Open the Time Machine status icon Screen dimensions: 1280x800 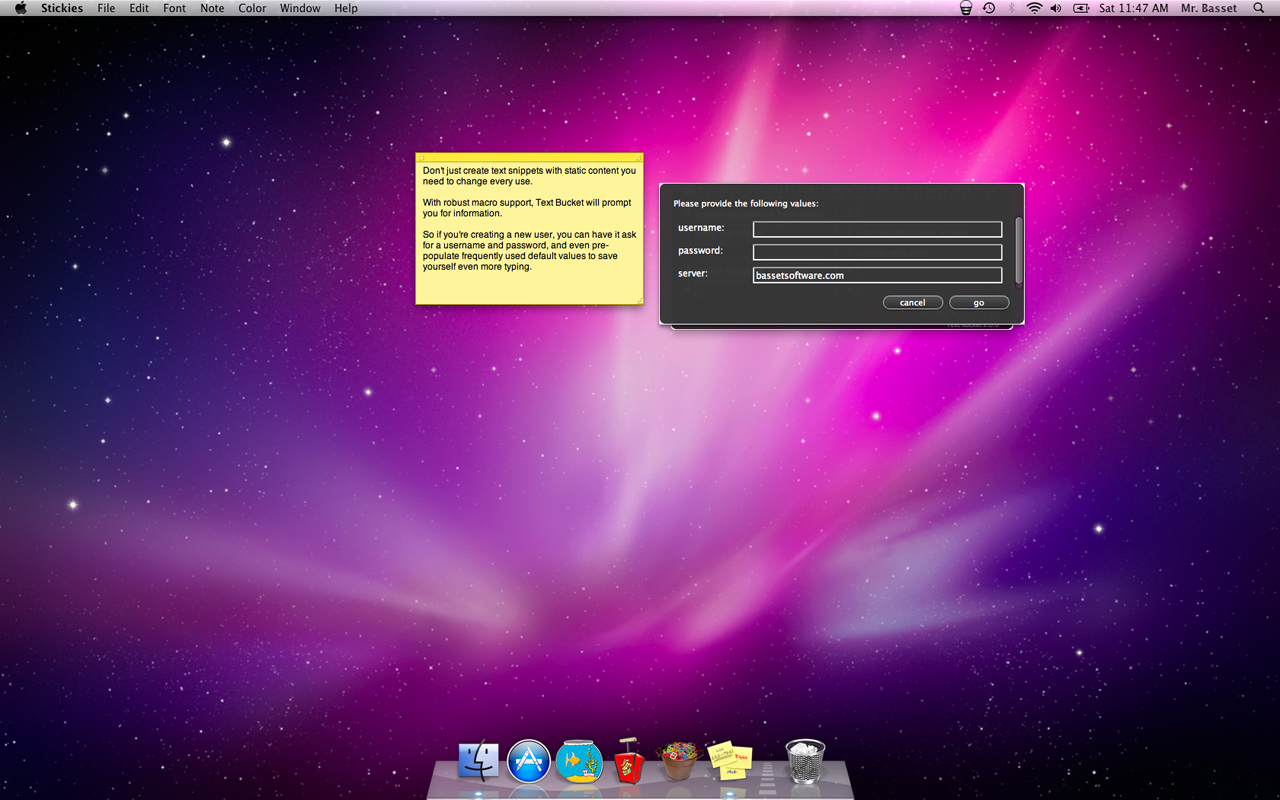point(989,8)
